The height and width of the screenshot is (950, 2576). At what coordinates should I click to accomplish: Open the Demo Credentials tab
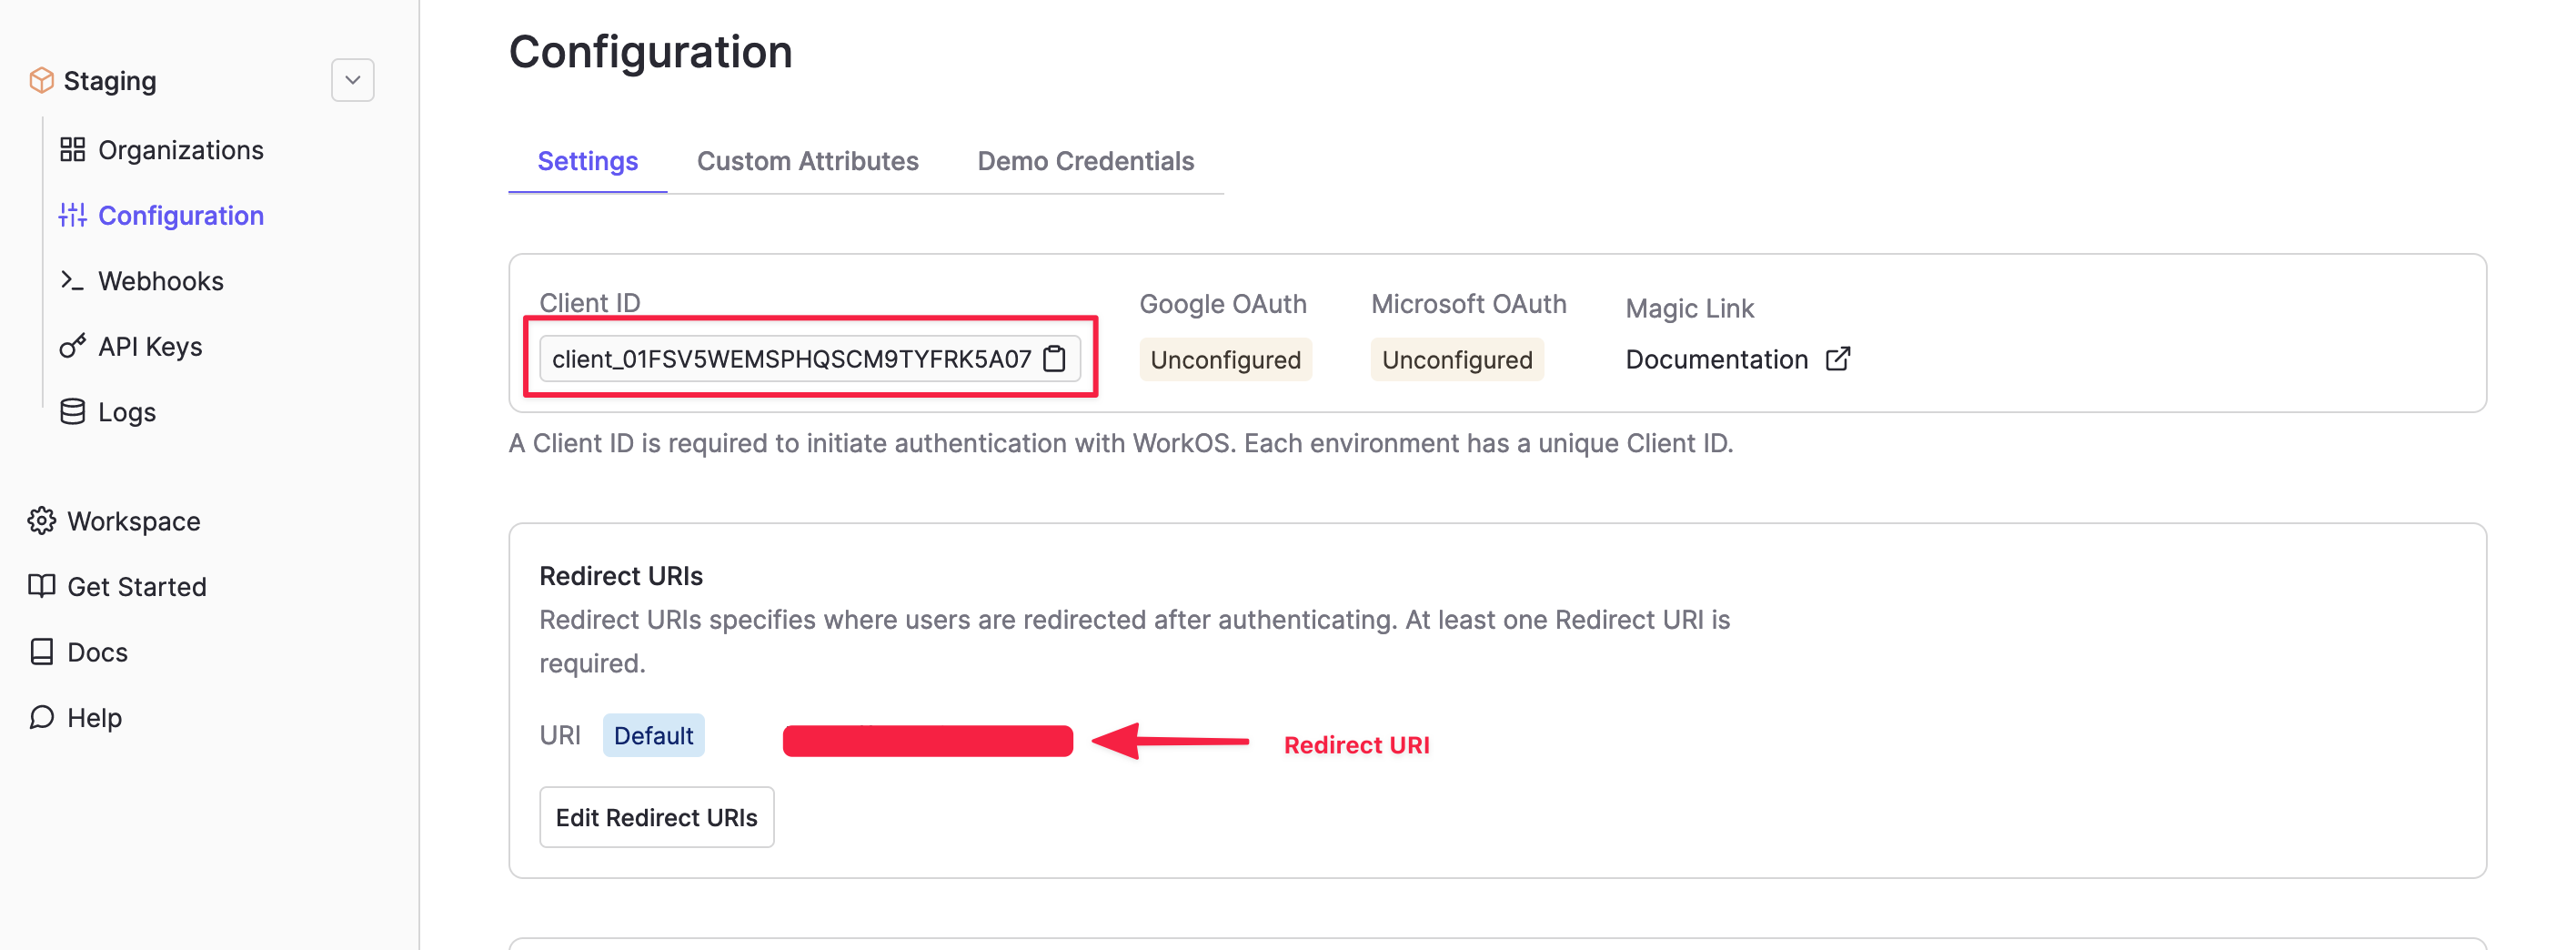point(1085,161)
